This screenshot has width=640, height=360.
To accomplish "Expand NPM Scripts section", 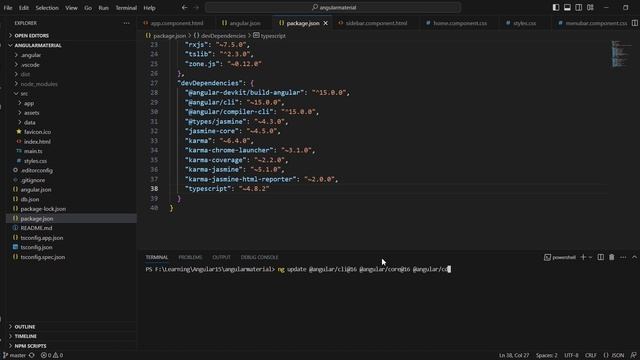I will [30, 346].
